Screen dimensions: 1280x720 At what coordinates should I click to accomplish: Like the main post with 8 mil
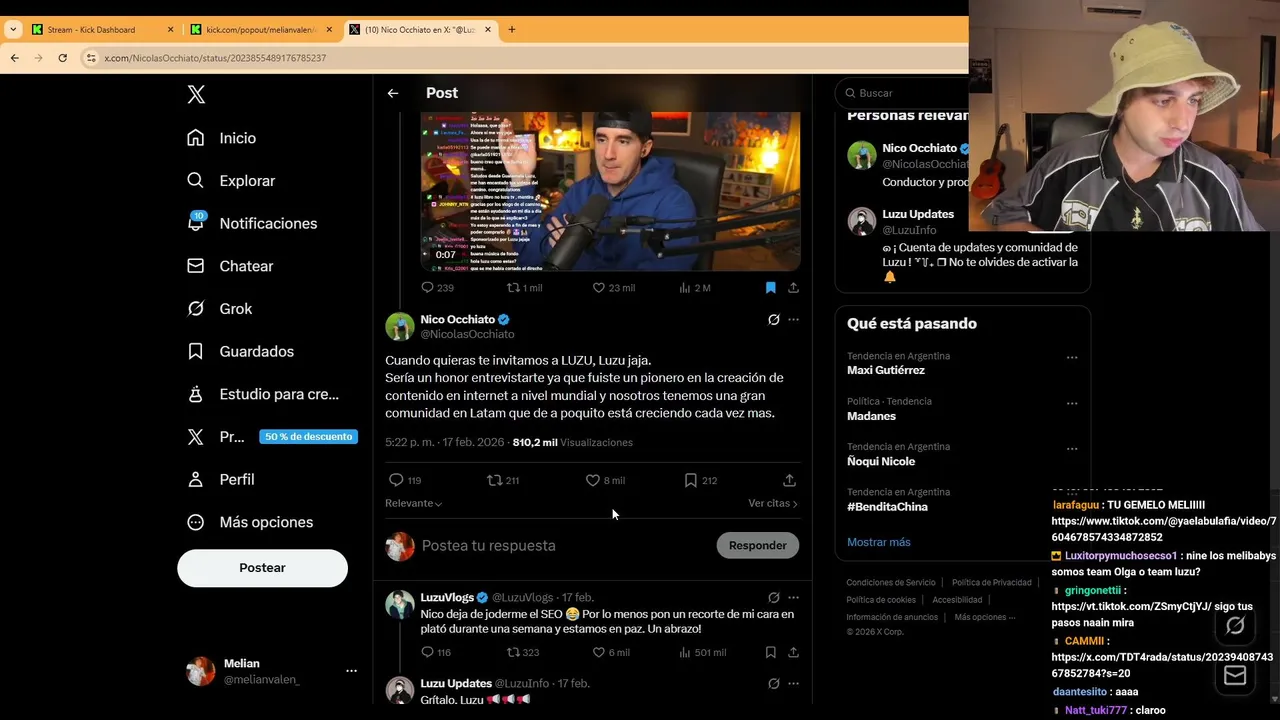point(605,481)
